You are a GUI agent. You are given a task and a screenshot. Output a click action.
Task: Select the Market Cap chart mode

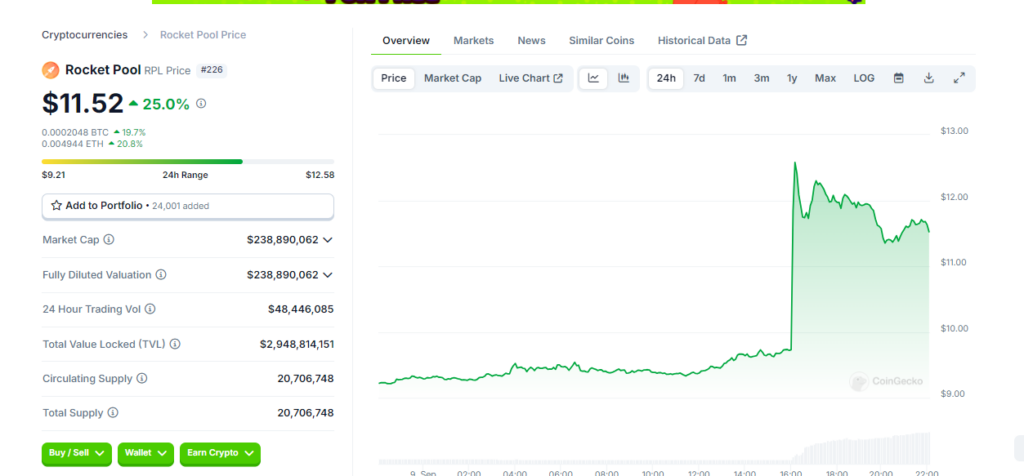[453, 78]
